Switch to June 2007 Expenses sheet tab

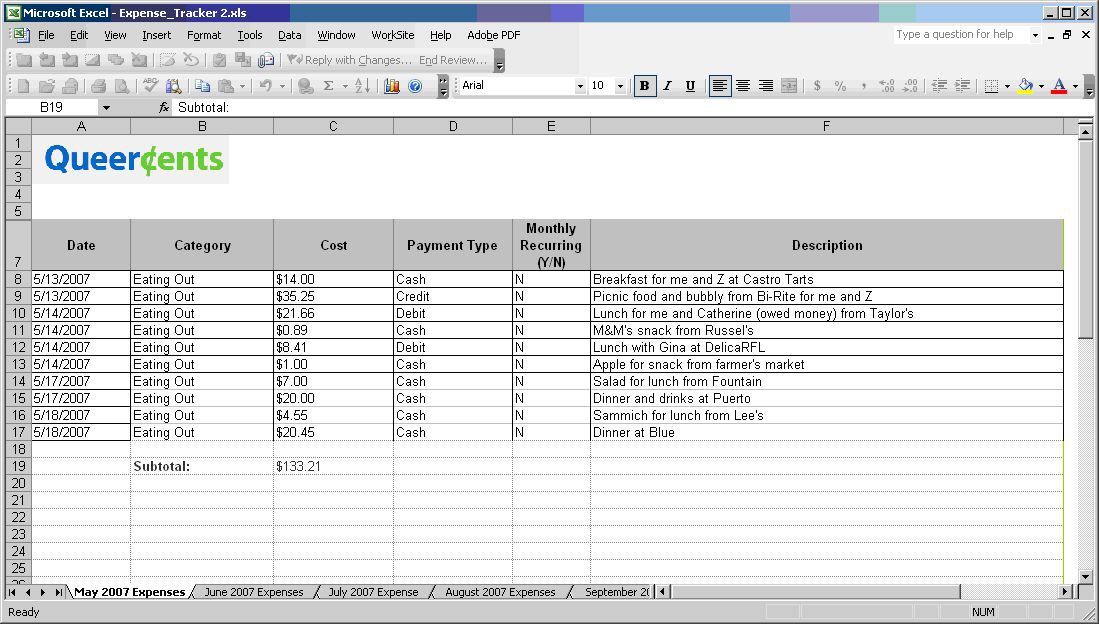(253, 592)
